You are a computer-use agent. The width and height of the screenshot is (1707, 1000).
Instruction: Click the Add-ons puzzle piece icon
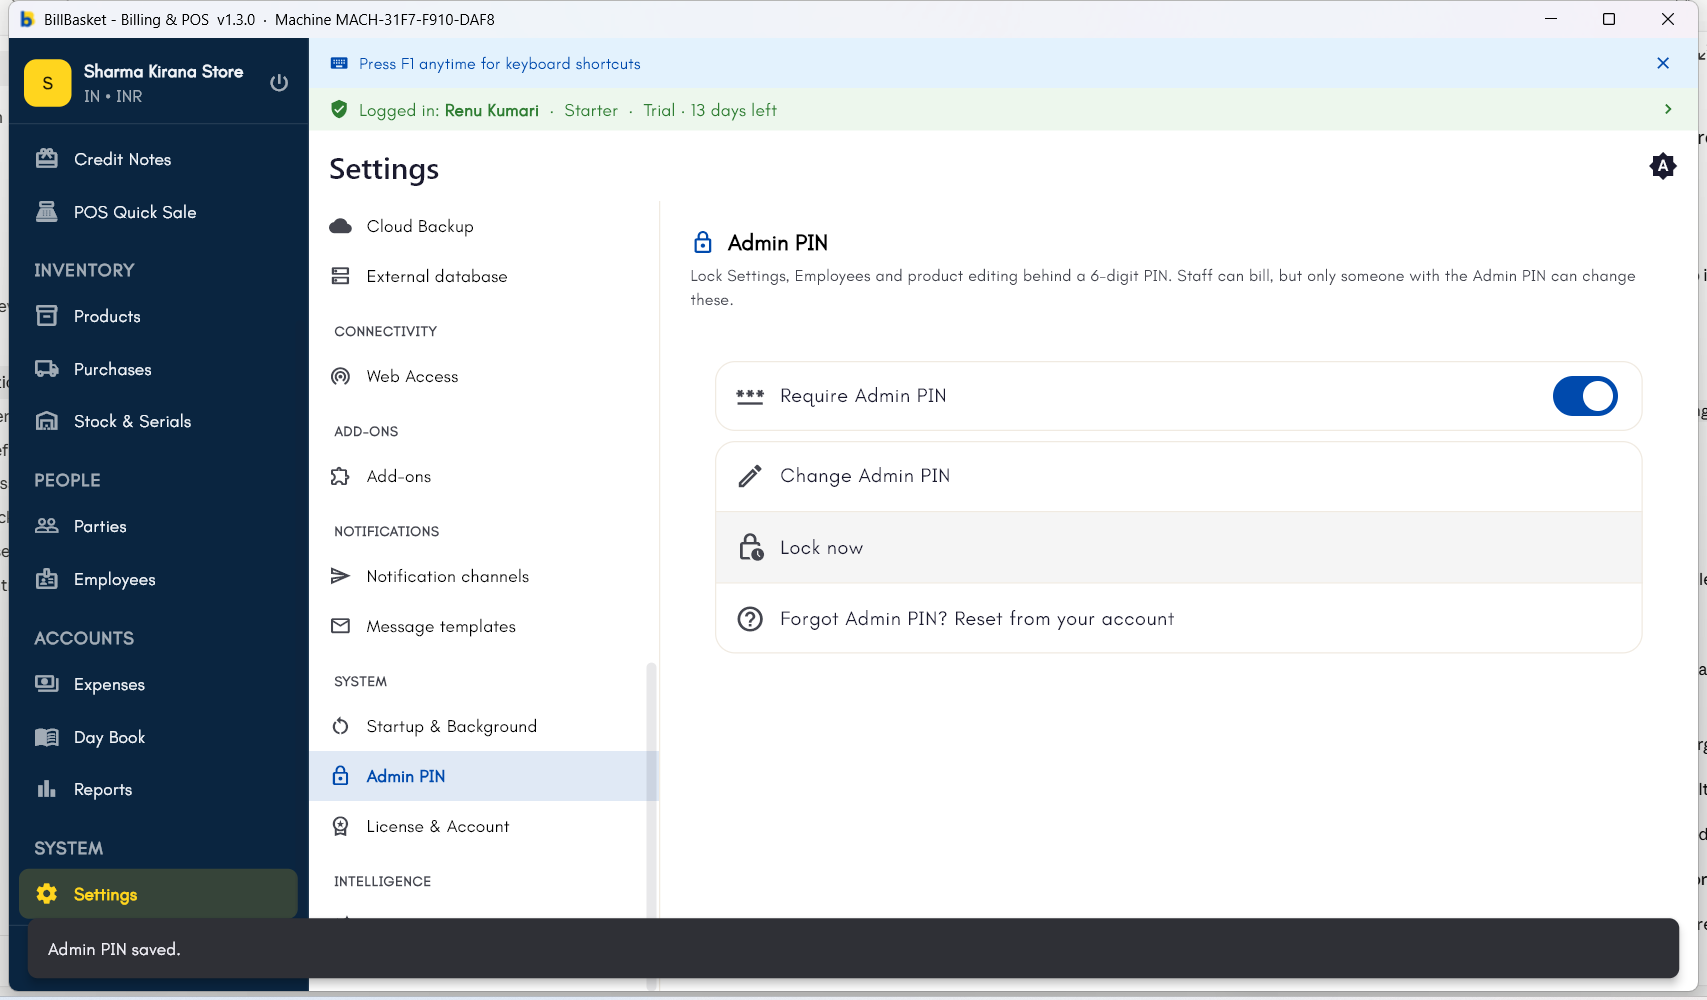point(341,476)
